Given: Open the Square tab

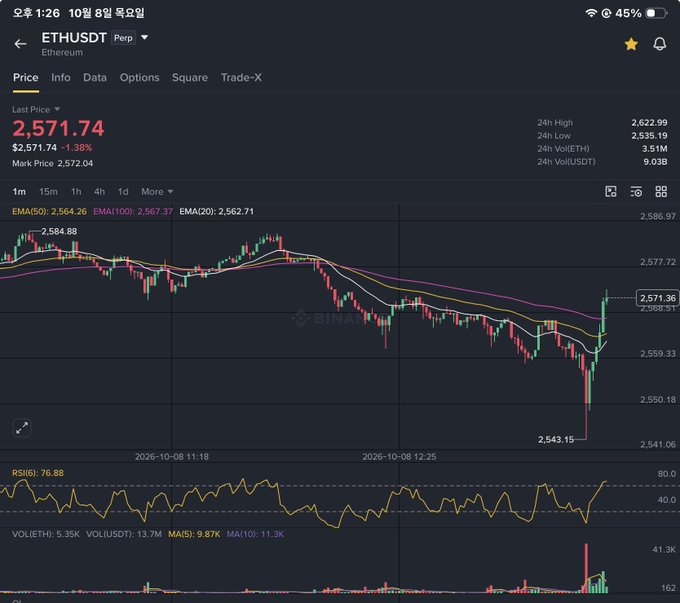Looking at the screenshot, I should pos(190,78).
